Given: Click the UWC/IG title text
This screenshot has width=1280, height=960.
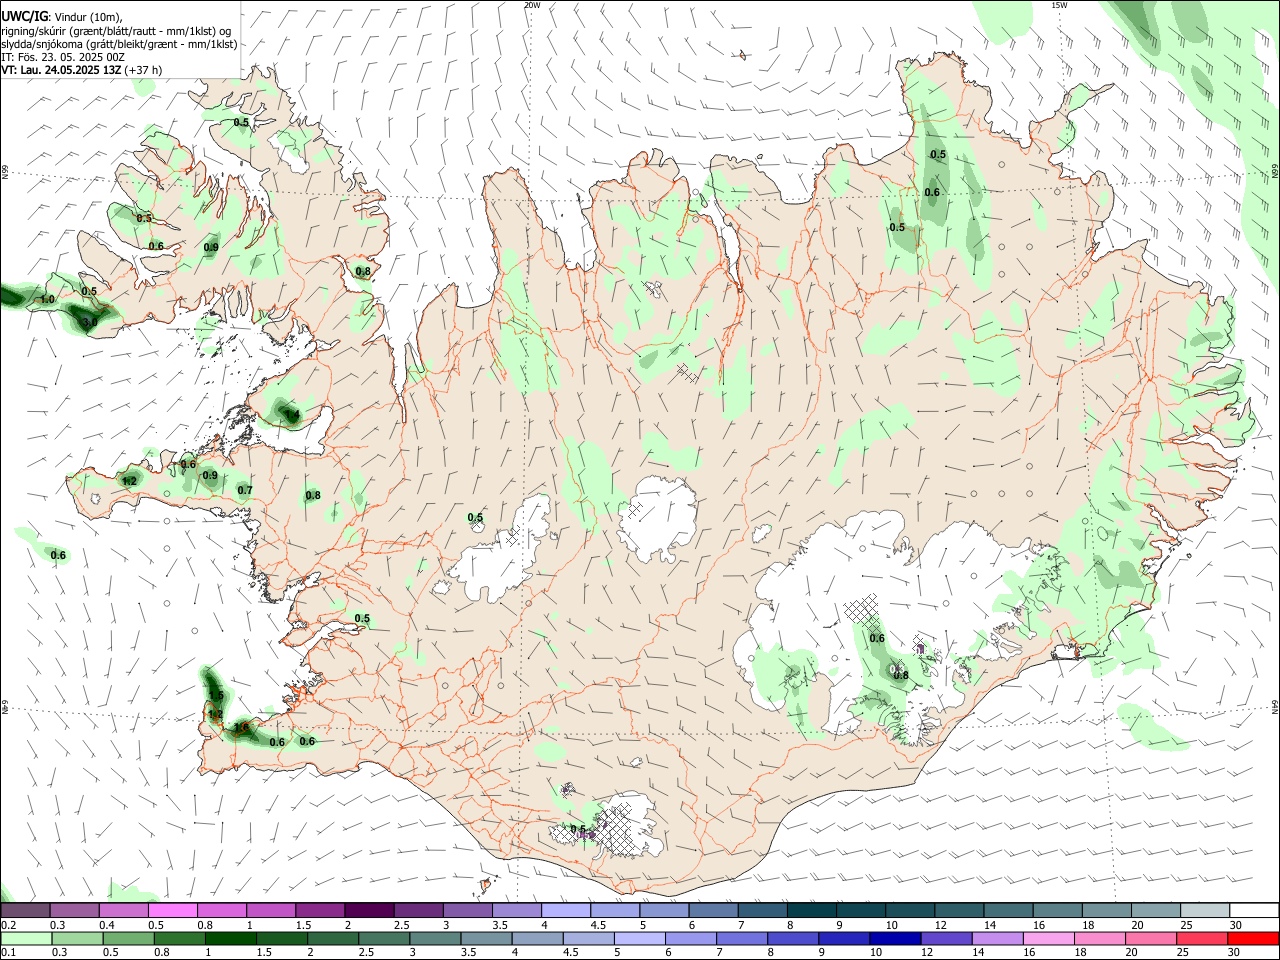Looking at the screenshot, I should (x=24, y=16).
